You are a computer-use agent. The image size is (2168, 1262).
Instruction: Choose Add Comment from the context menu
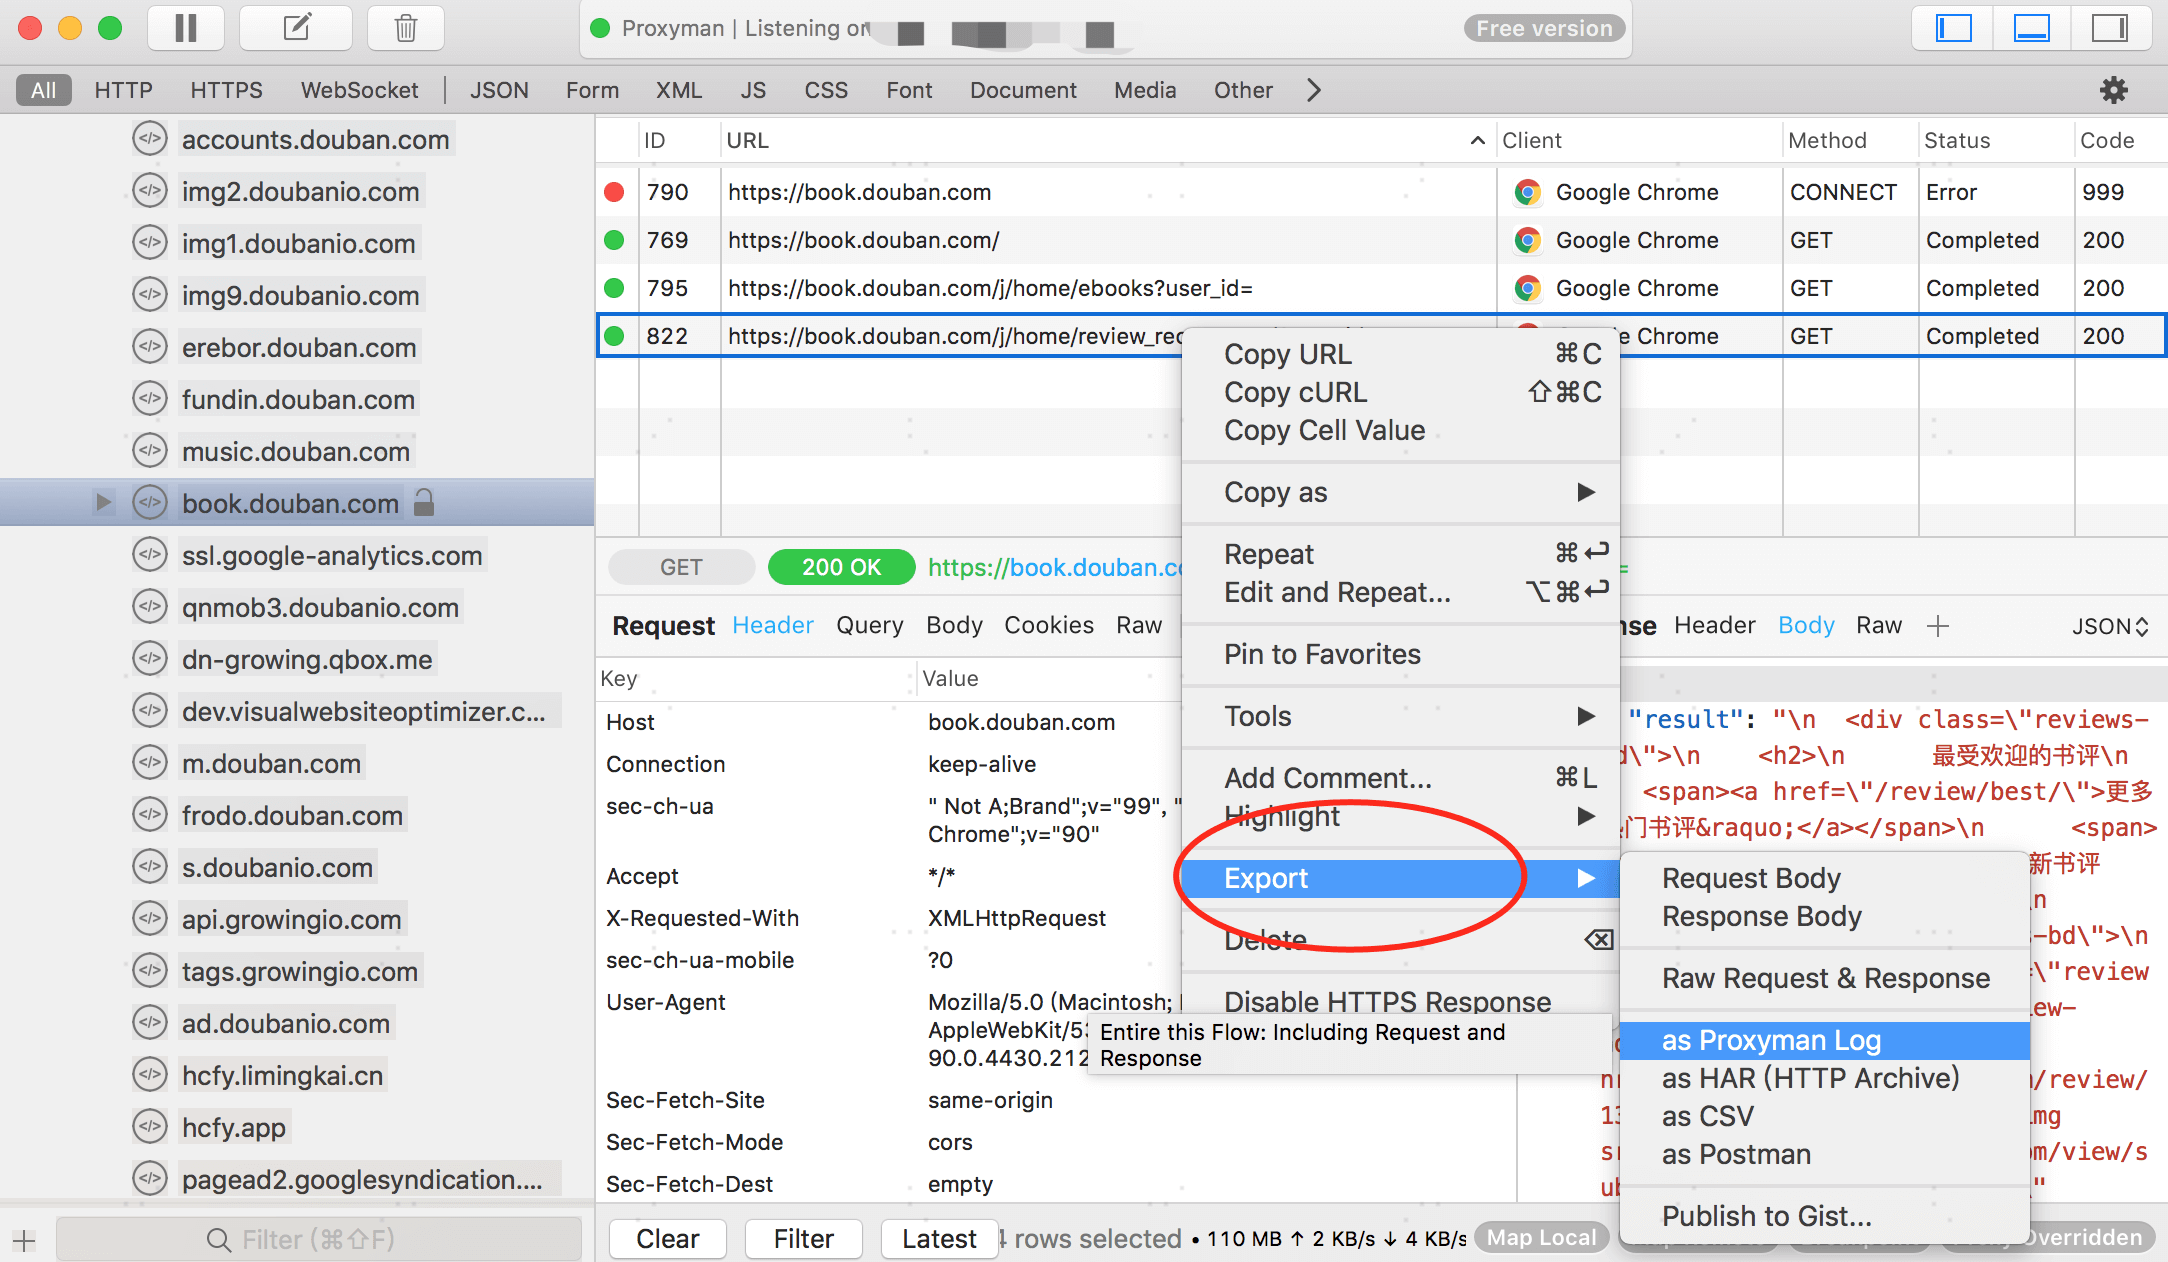click(1400, 778)
